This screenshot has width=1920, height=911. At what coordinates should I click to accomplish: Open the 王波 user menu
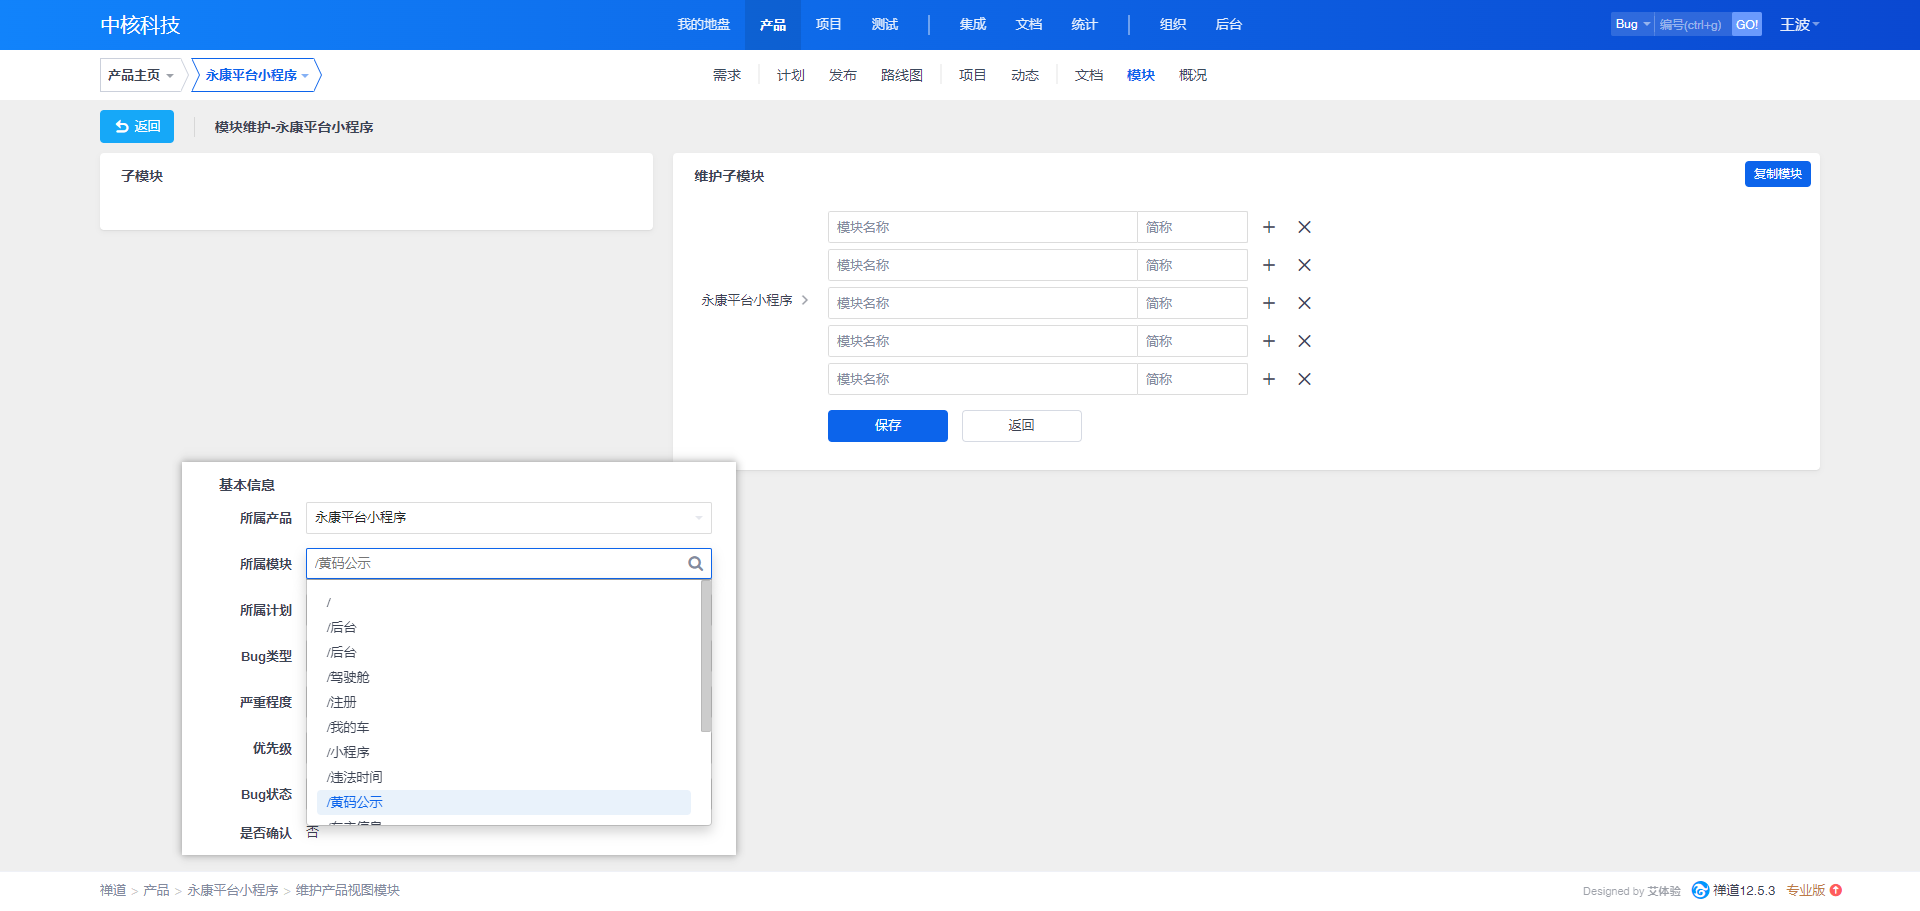click(x=1798, y=25)
